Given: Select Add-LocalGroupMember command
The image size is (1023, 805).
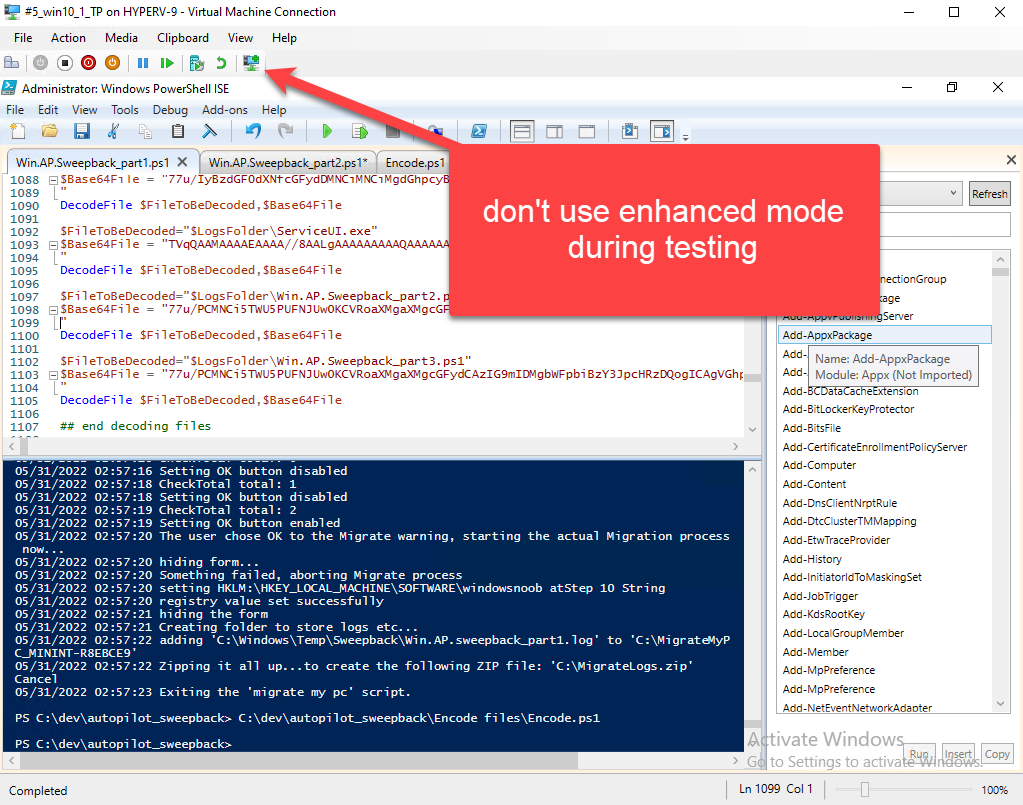Looking at the screenshot, I should pos(843,633).
